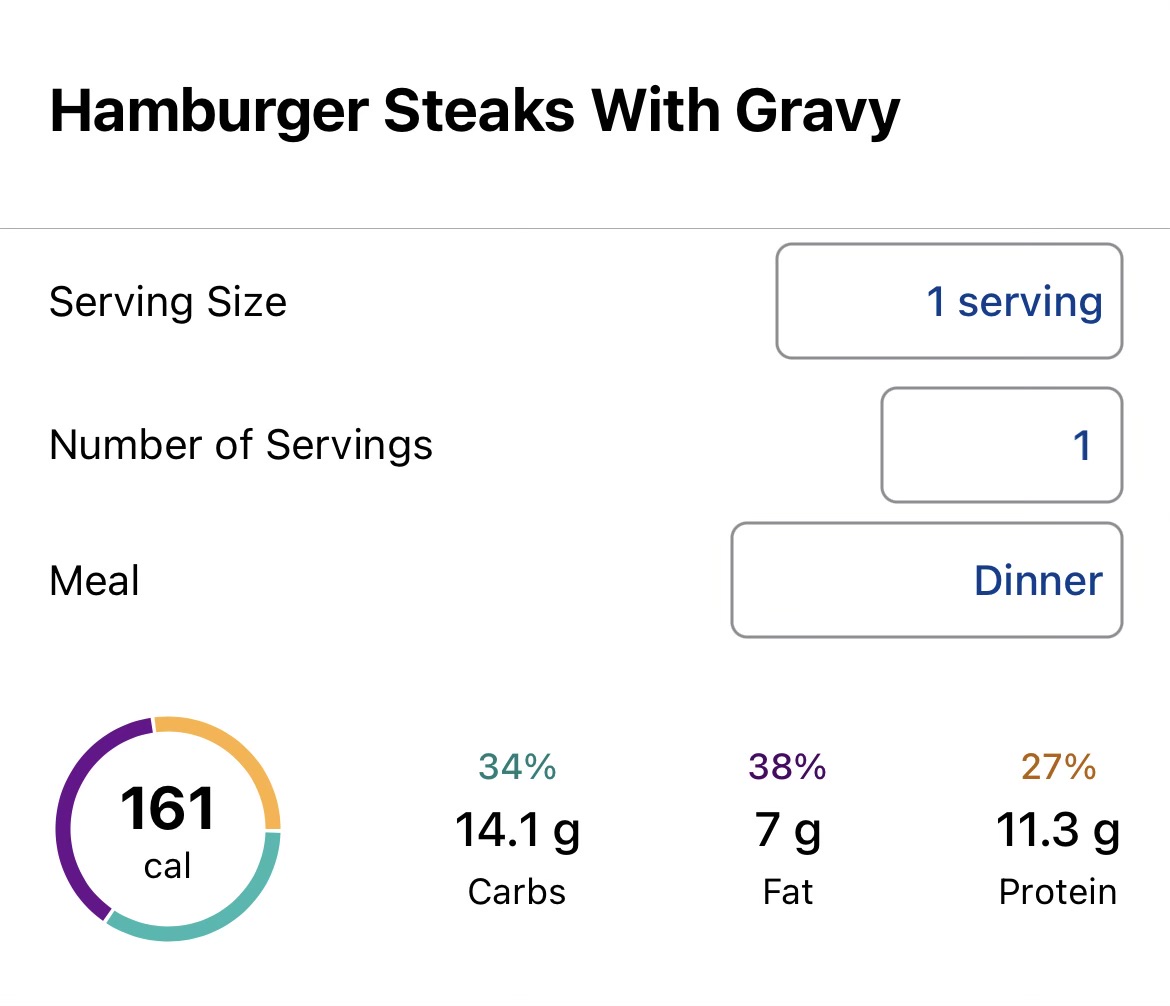Click the "Meal" row label
Screen dimensions: 1170x1006
pos(95,580)
